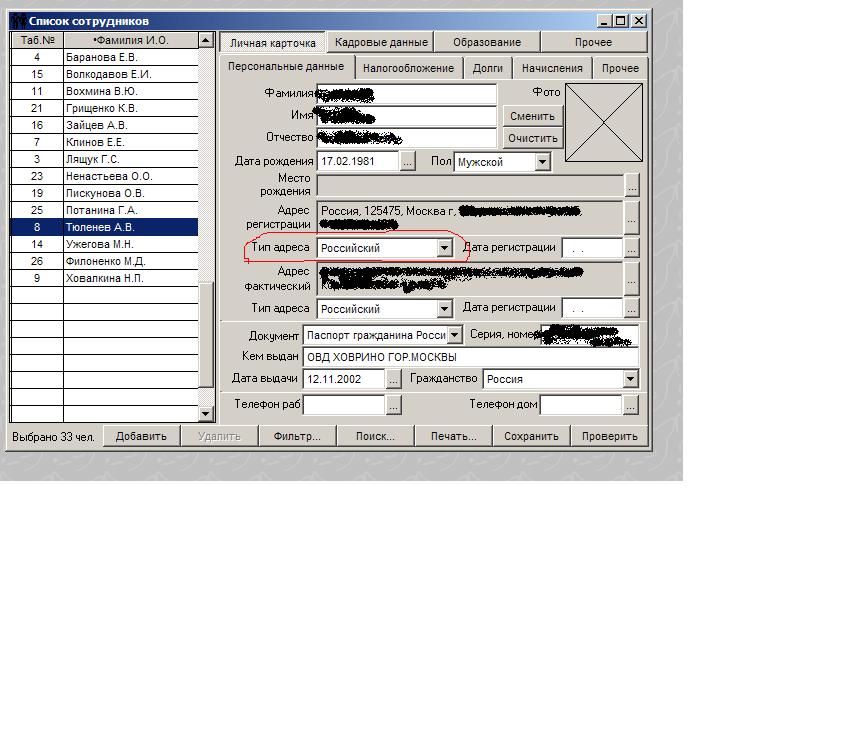Click ellipsis button beside Адрес регистрации field

pos(631,216)
